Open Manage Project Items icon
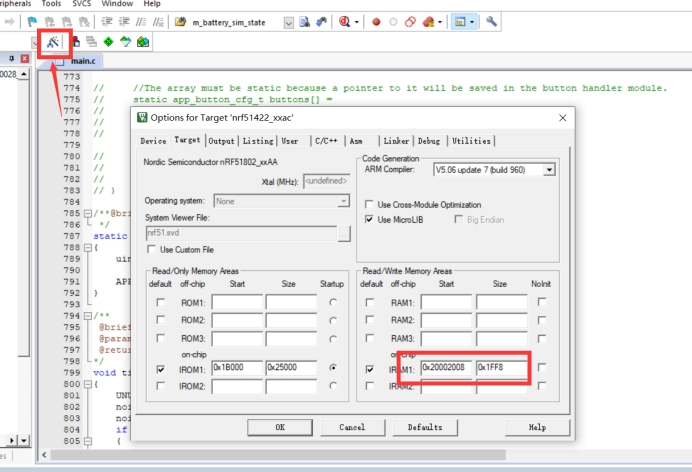692x472 pixels. click(75, 42)
